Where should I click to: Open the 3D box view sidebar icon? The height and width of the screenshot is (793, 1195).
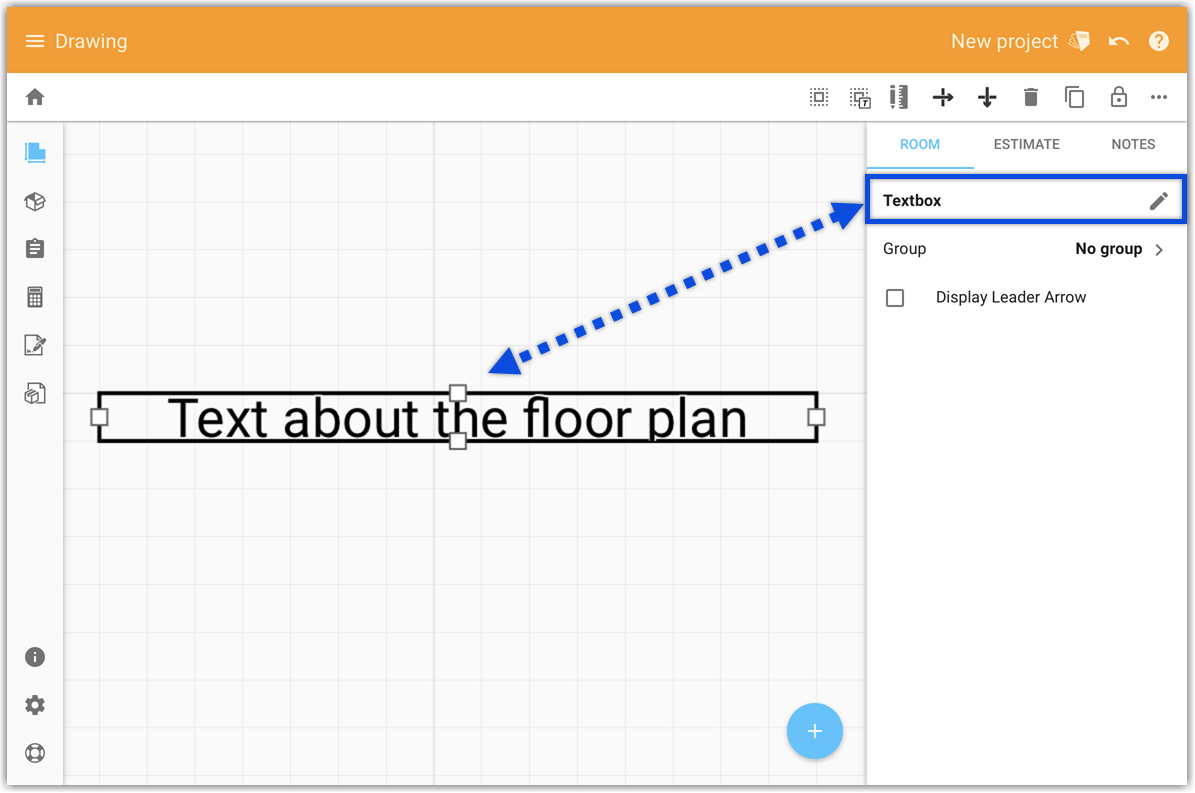tap(35, 202)
